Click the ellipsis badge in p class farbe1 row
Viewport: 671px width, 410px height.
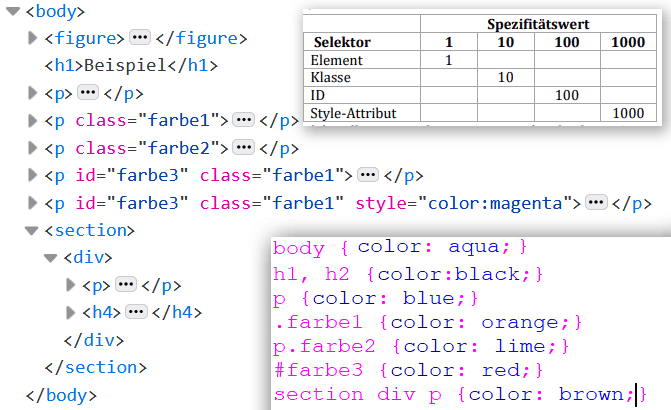243,120
